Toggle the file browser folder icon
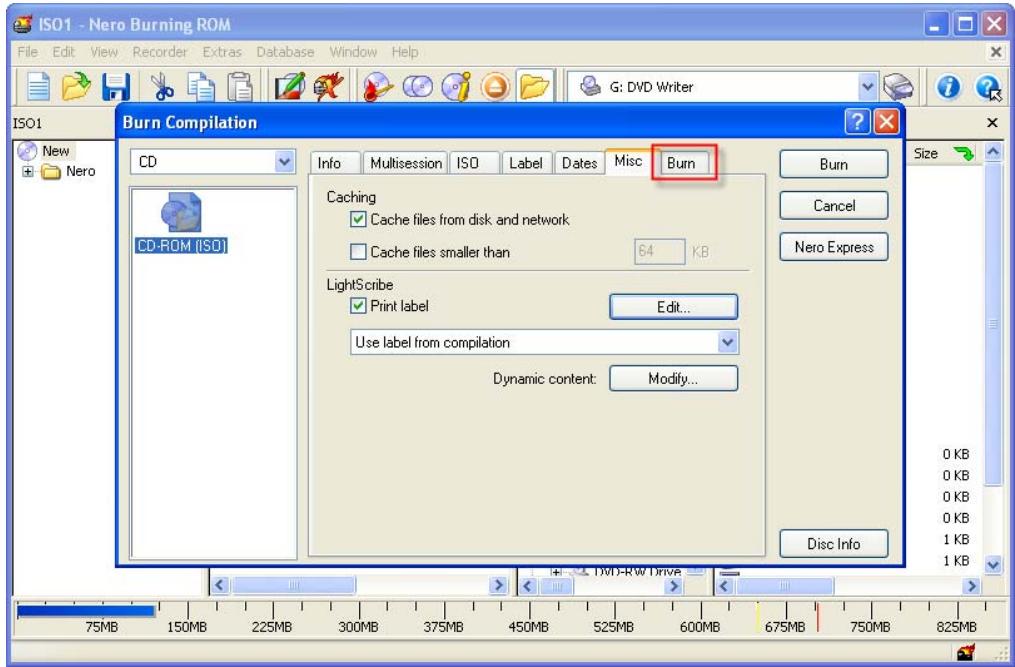Image resolution: width=1015 pixels, height=667 pixels. [x=535, y=87]
